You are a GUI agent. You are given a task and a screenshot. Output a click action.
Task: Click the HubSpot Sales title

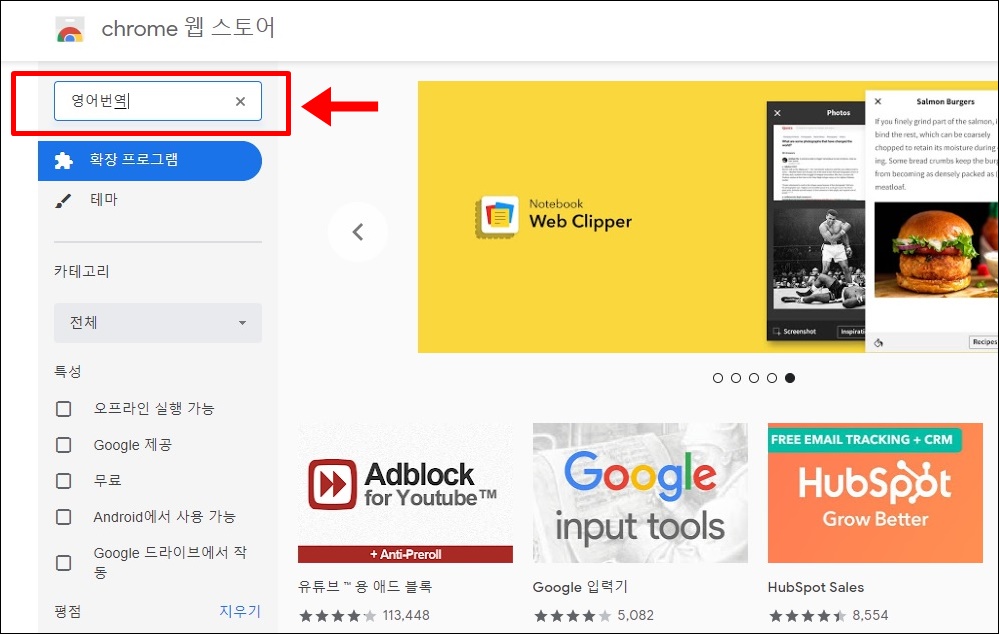point(816,587)
